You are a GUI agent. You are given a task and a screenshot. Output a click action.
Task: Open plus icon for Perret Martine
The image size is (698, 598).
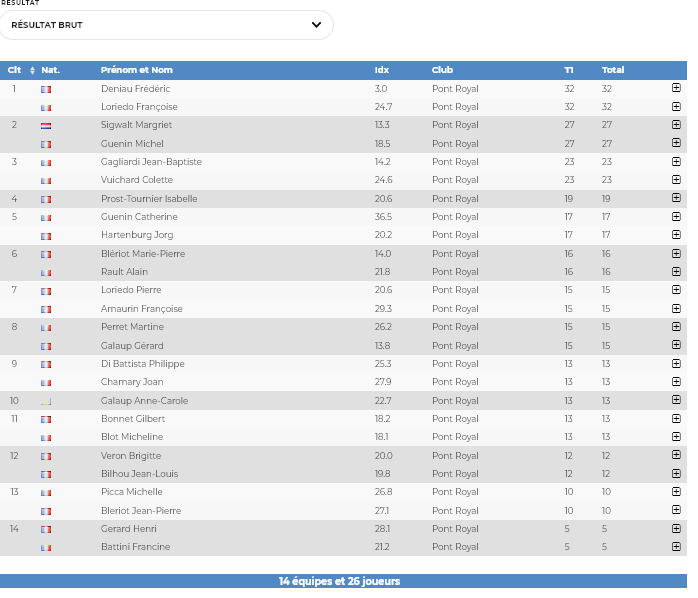[x=676, y=326]
